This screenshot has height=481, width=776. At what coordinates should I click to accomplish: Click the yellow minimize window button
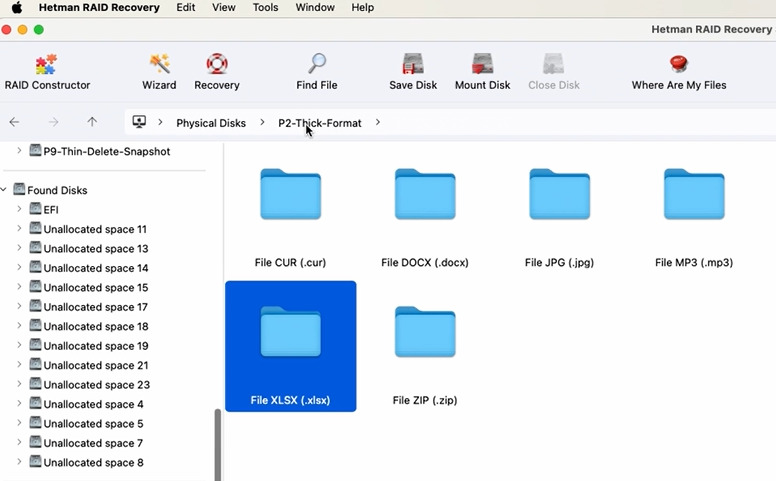[x=22, y=30]
